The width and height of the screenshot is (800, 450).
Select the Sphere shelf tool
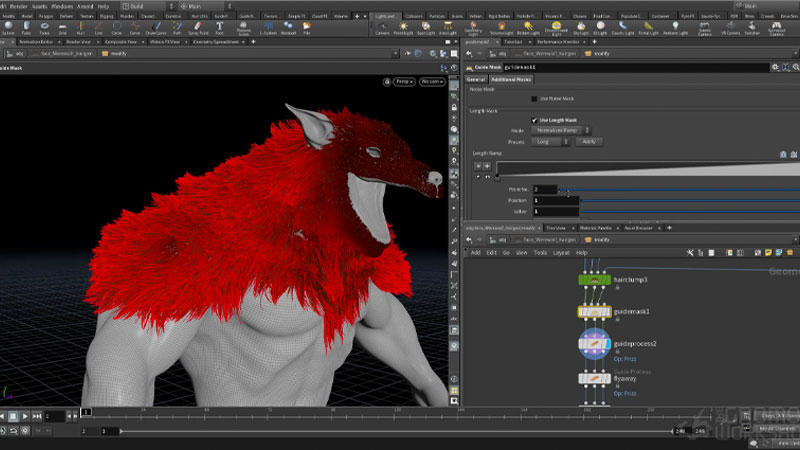tap(8, 28)
